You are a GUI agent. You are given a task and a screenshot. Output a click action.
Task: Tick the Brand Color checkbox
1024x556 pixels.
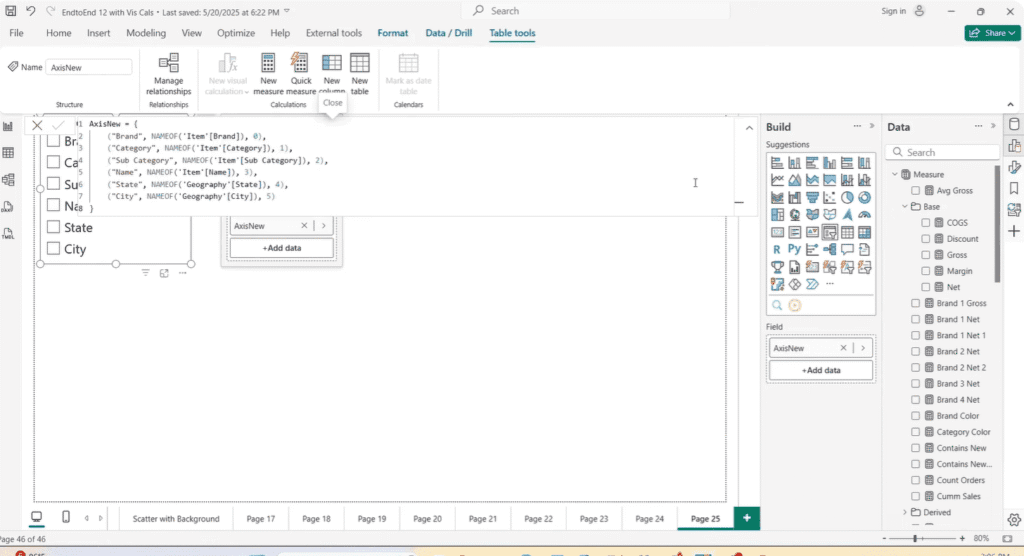click(916, 416)
